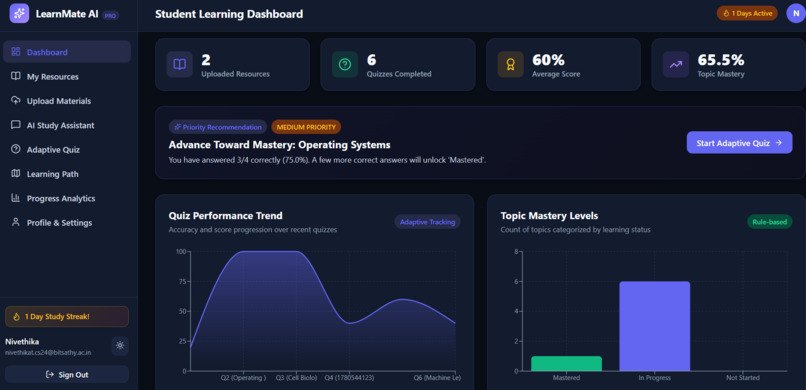Select Adaptive Quiz in sidebar

pyautogui.click(x=67, y=150)
